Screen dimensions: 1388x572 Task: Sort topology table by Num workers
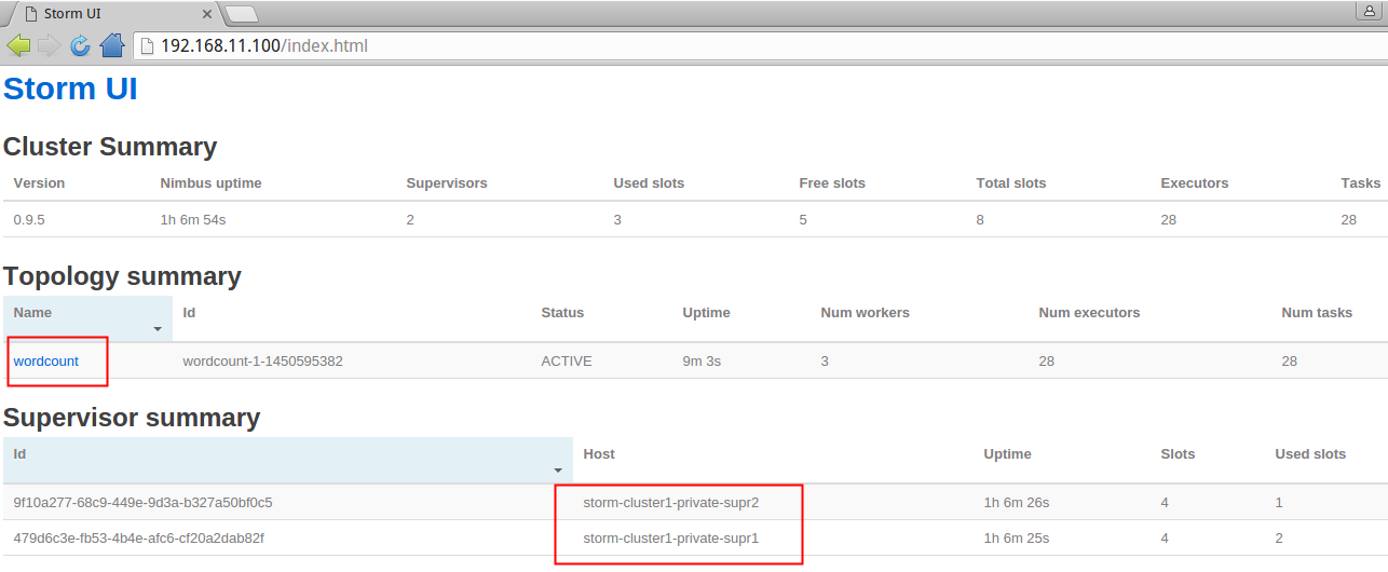click(864, 313)
